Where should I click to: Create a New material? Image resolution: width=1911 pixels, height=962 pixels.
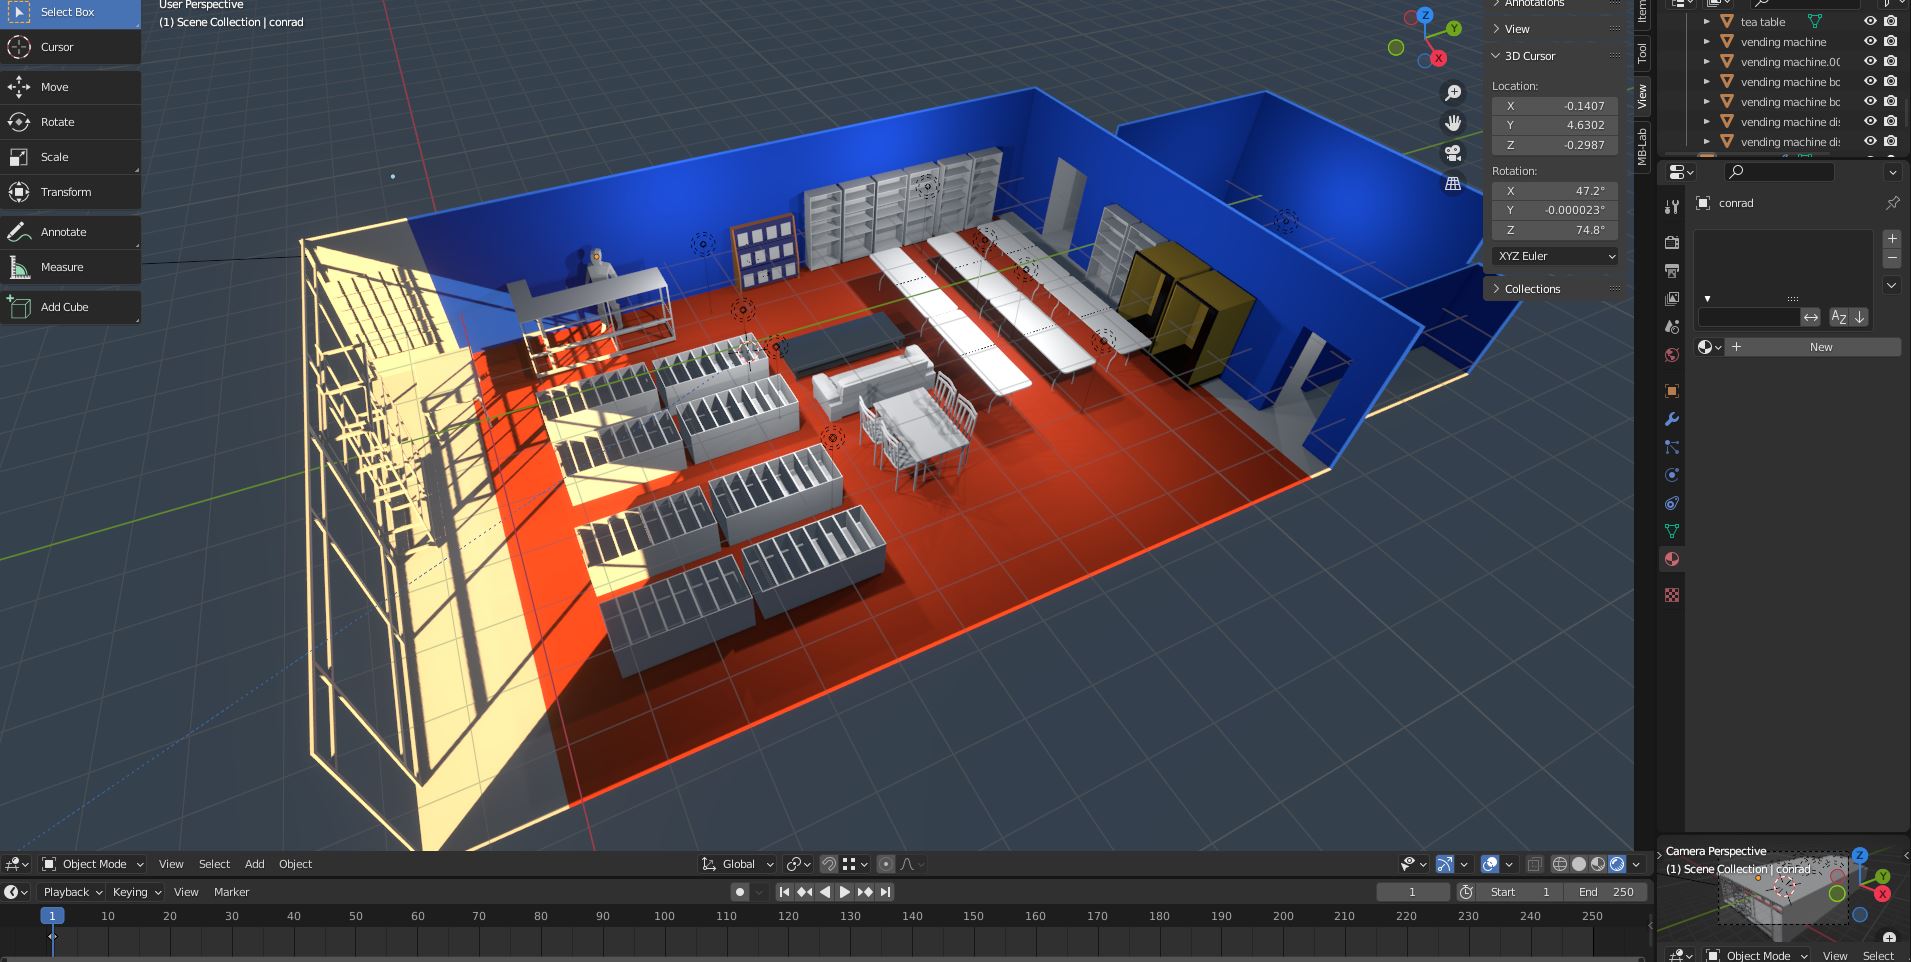tap(1812, 347)
